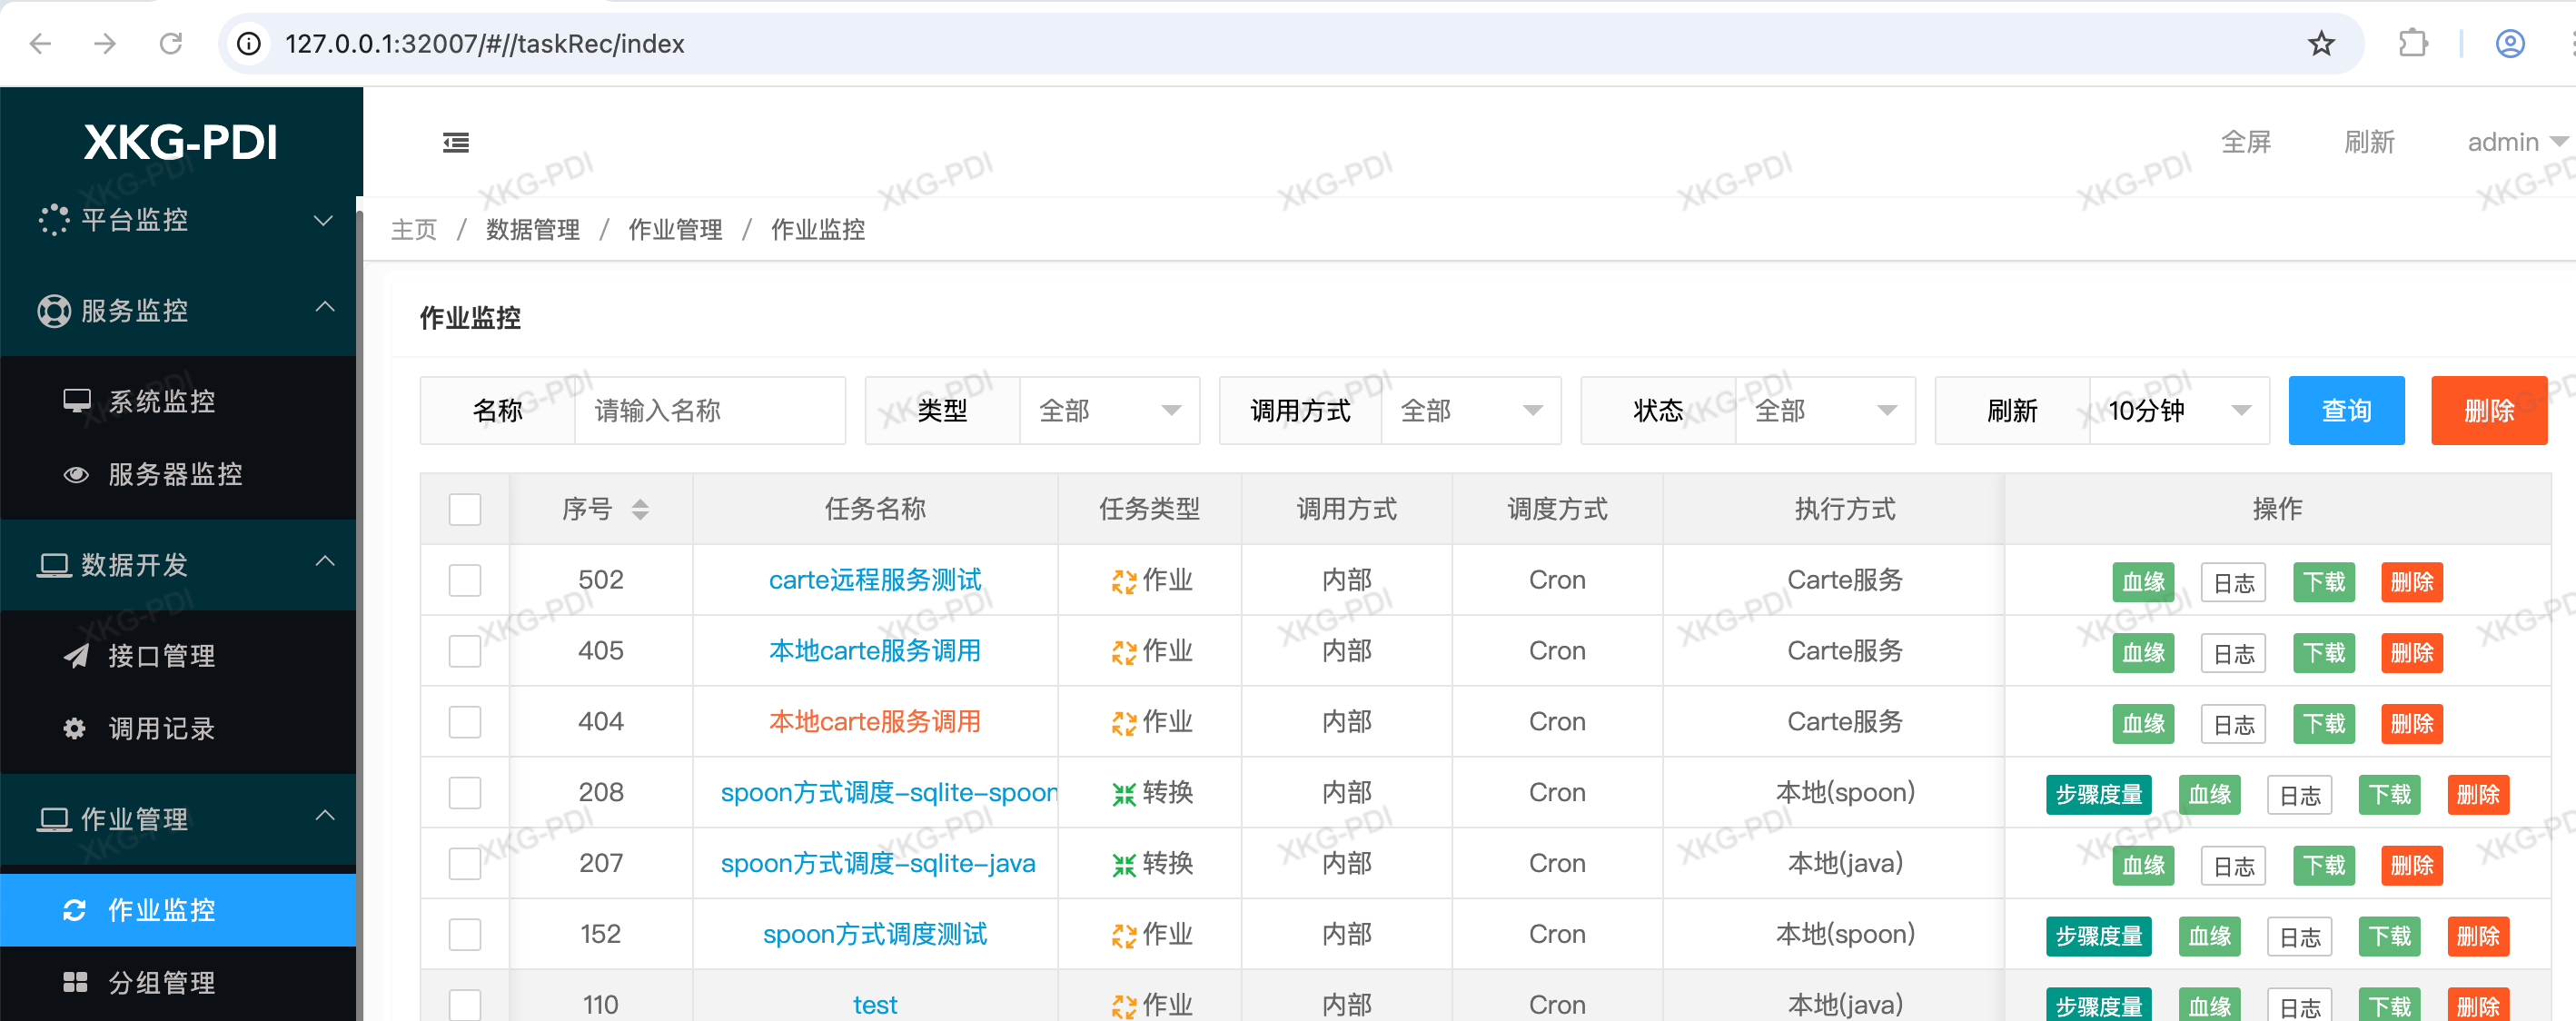Open 系统监控 in the sidebar
The width and height of the screenshot is (2576, 1021).
(x=160, y=400)
